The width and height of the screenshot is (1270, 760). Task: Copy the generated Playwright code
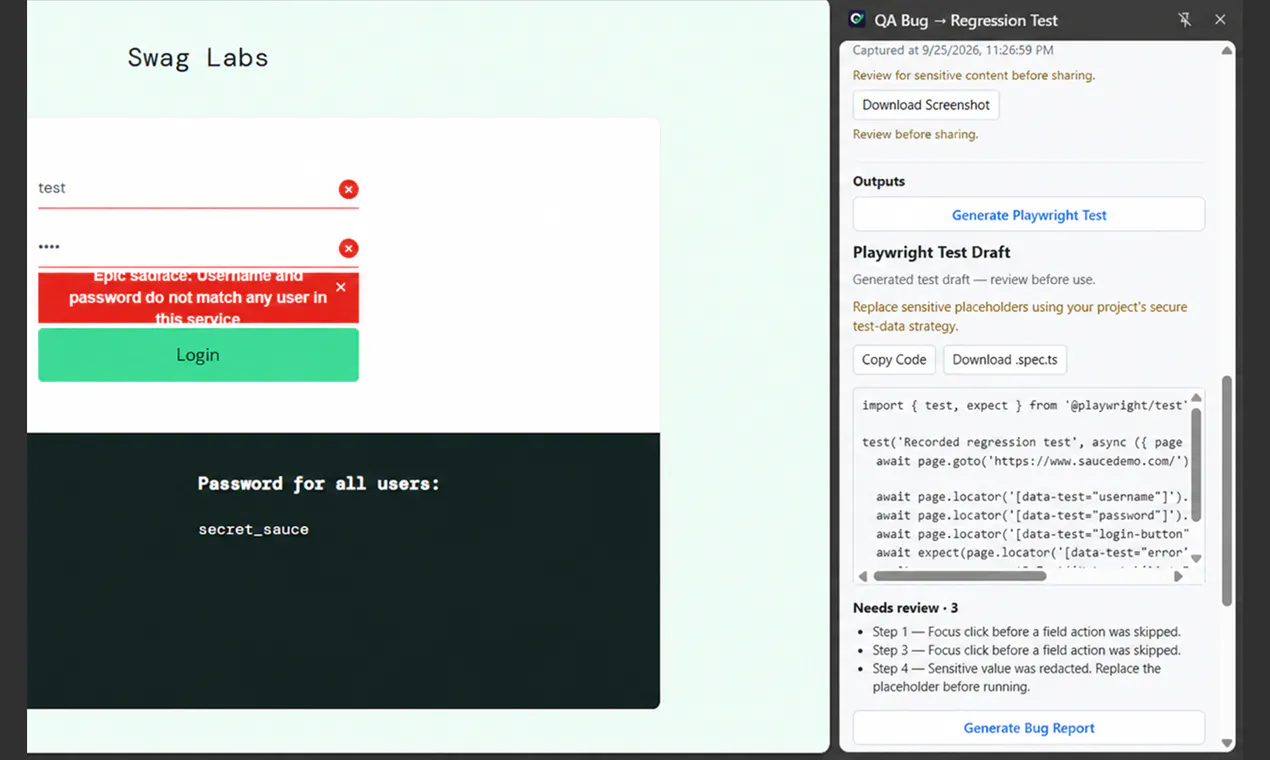coord(894,360)
